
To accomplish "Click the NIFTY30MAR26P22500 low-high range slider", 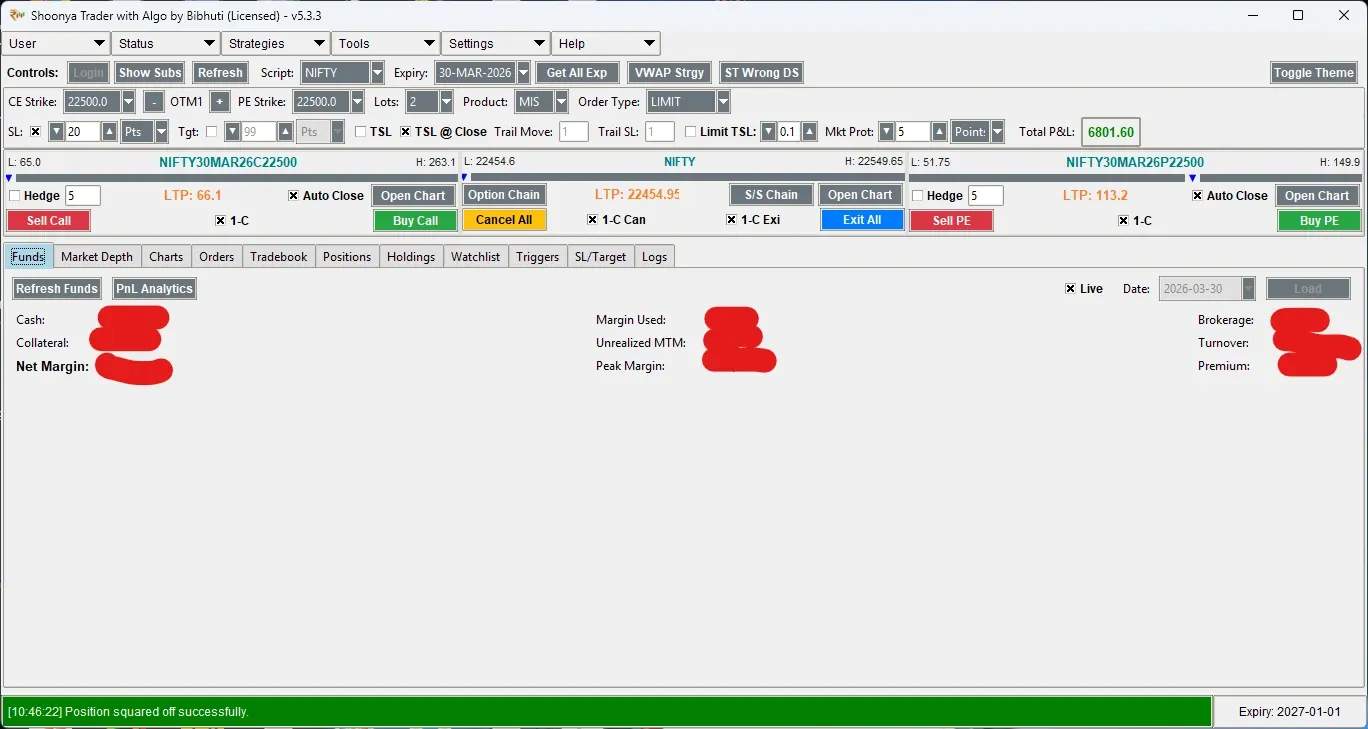I will point(1136,178).
